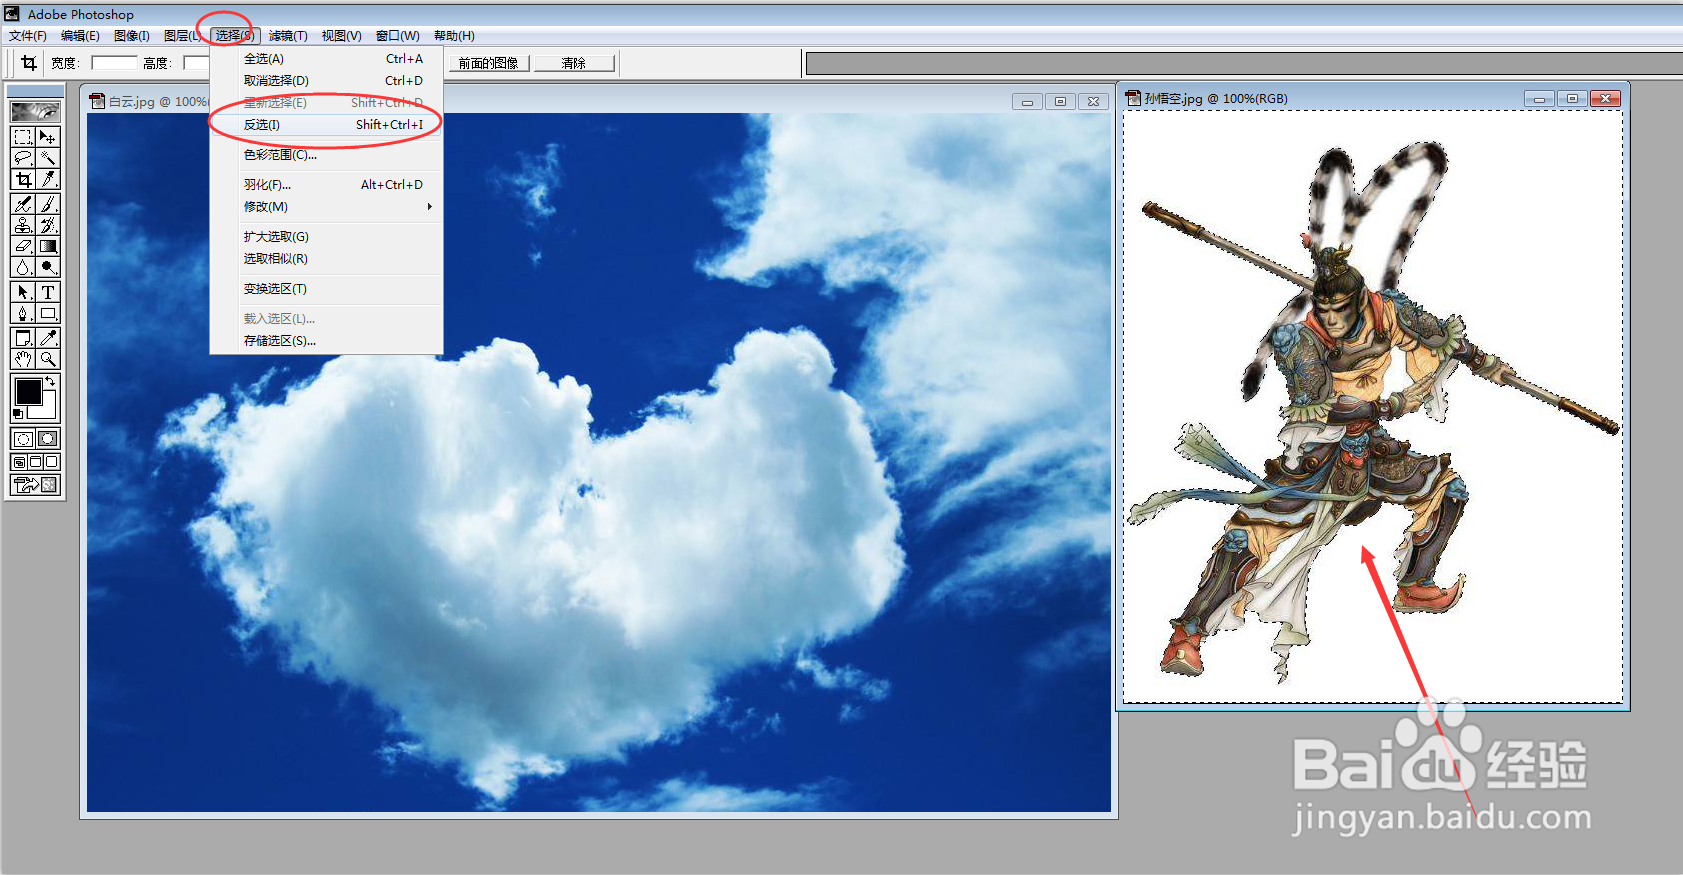The width and height of the screenshot is (1683, 875).
Task: Choose 取消选择(D) from the menu
Action: [326, 81]
